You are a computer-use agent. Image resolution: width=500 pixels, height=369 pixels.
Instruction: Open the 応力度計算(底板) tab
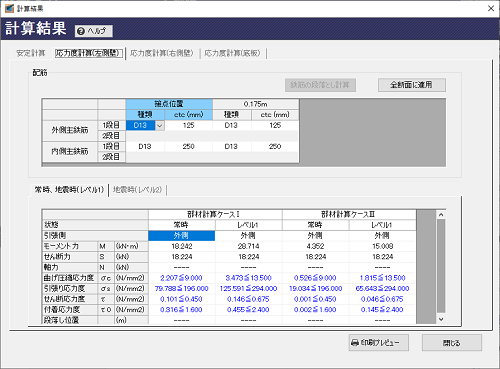tap(232, 53)
